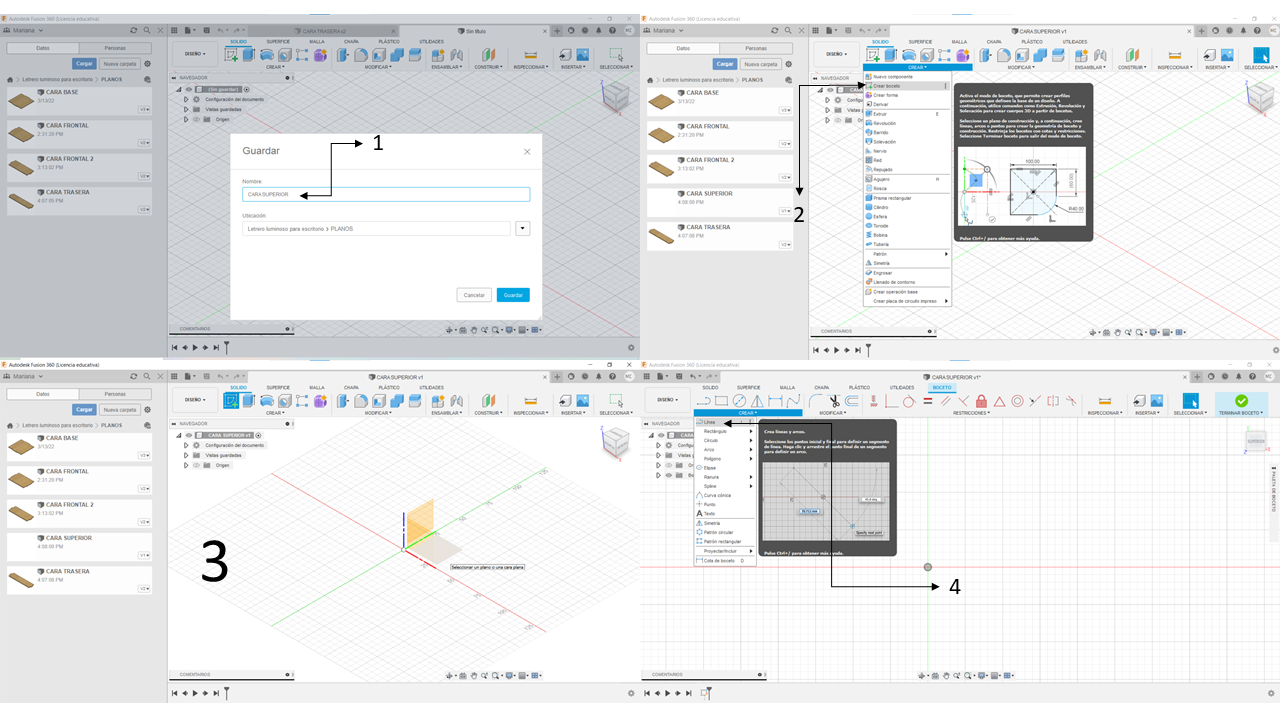
Task: Open Proyectar/Incluir submenu in bottom-right window
Action: [x=724, y=551]
